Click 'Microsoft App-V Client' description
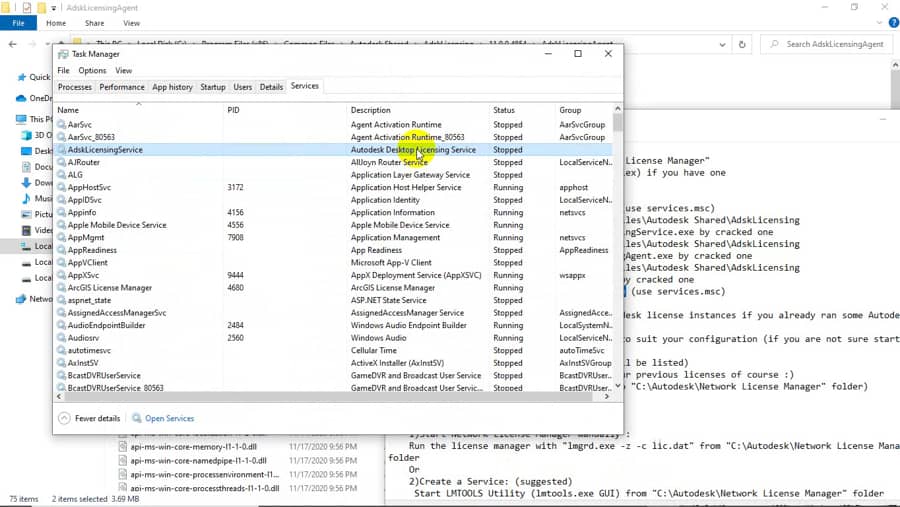This screenshot has height=507, width=900. pyautogui.click(x=391, y=263)
